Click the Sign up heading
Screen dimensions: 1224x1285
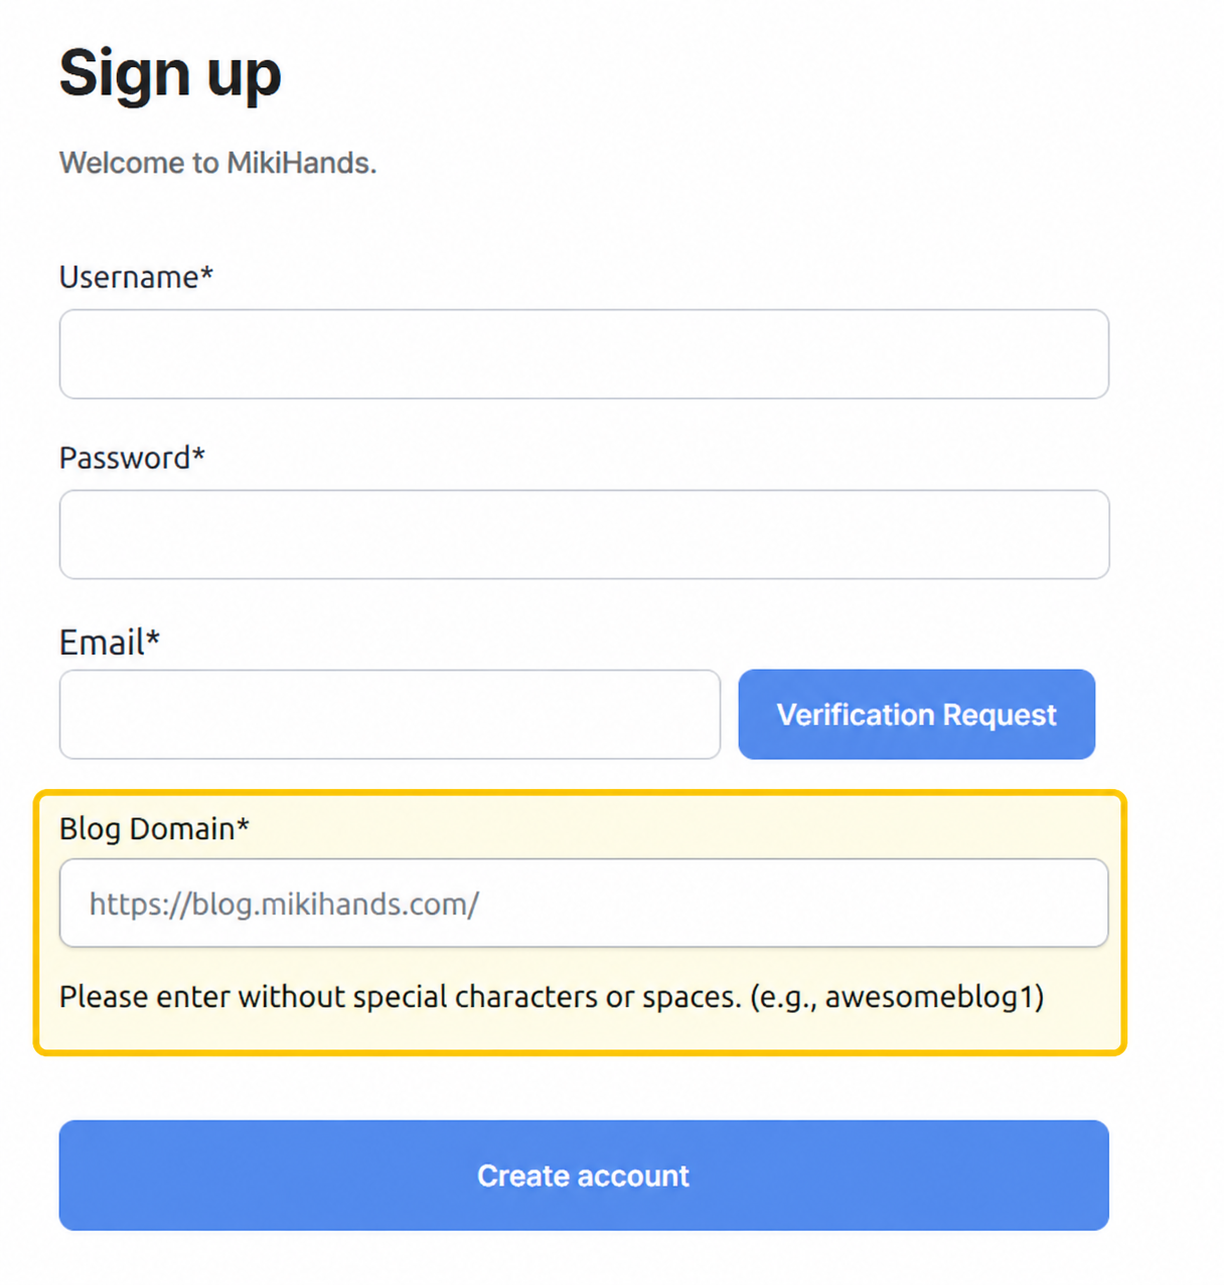(169, 72)
